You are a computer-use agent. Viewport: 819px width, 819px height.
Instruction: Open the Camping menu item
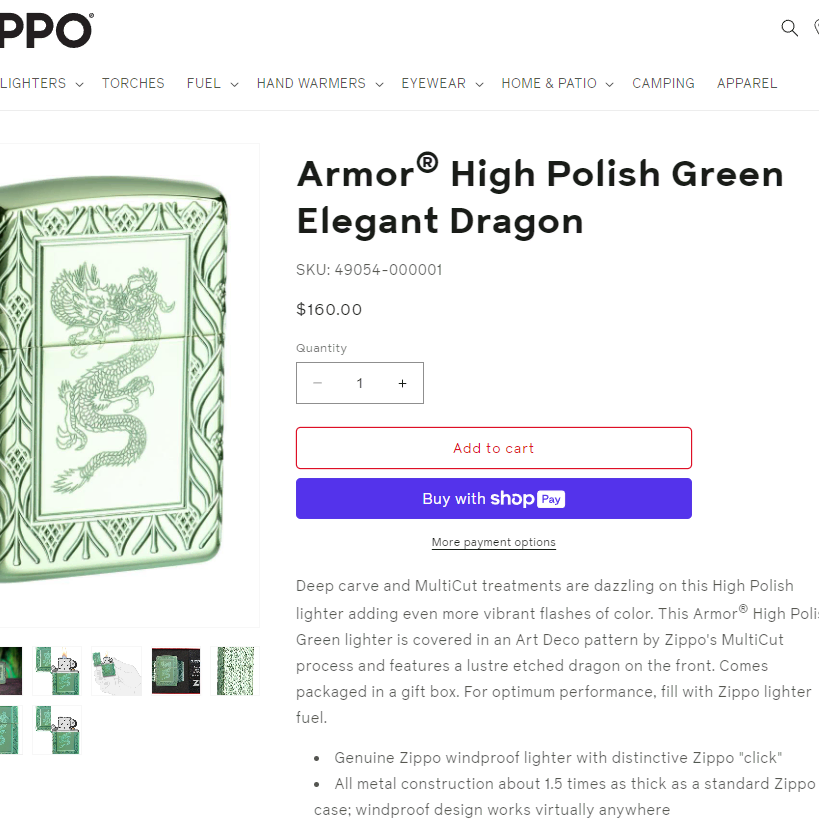(663, 84)
